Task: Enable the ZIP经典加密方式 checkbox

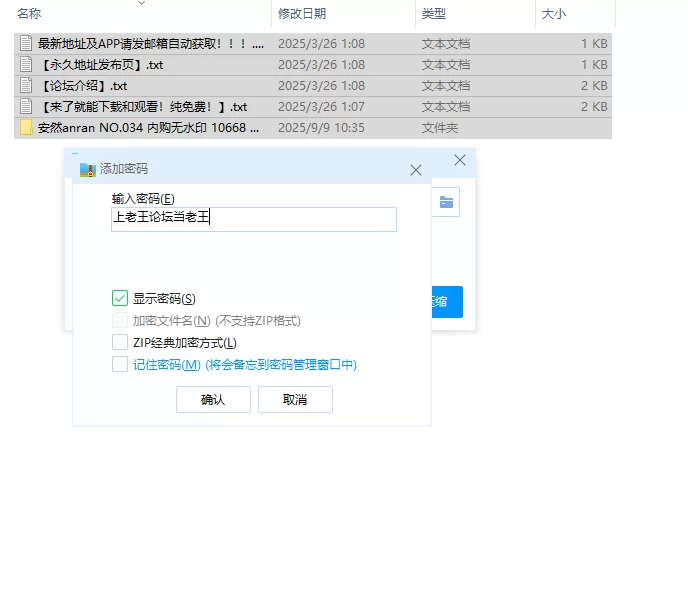Action: point(120,343)
